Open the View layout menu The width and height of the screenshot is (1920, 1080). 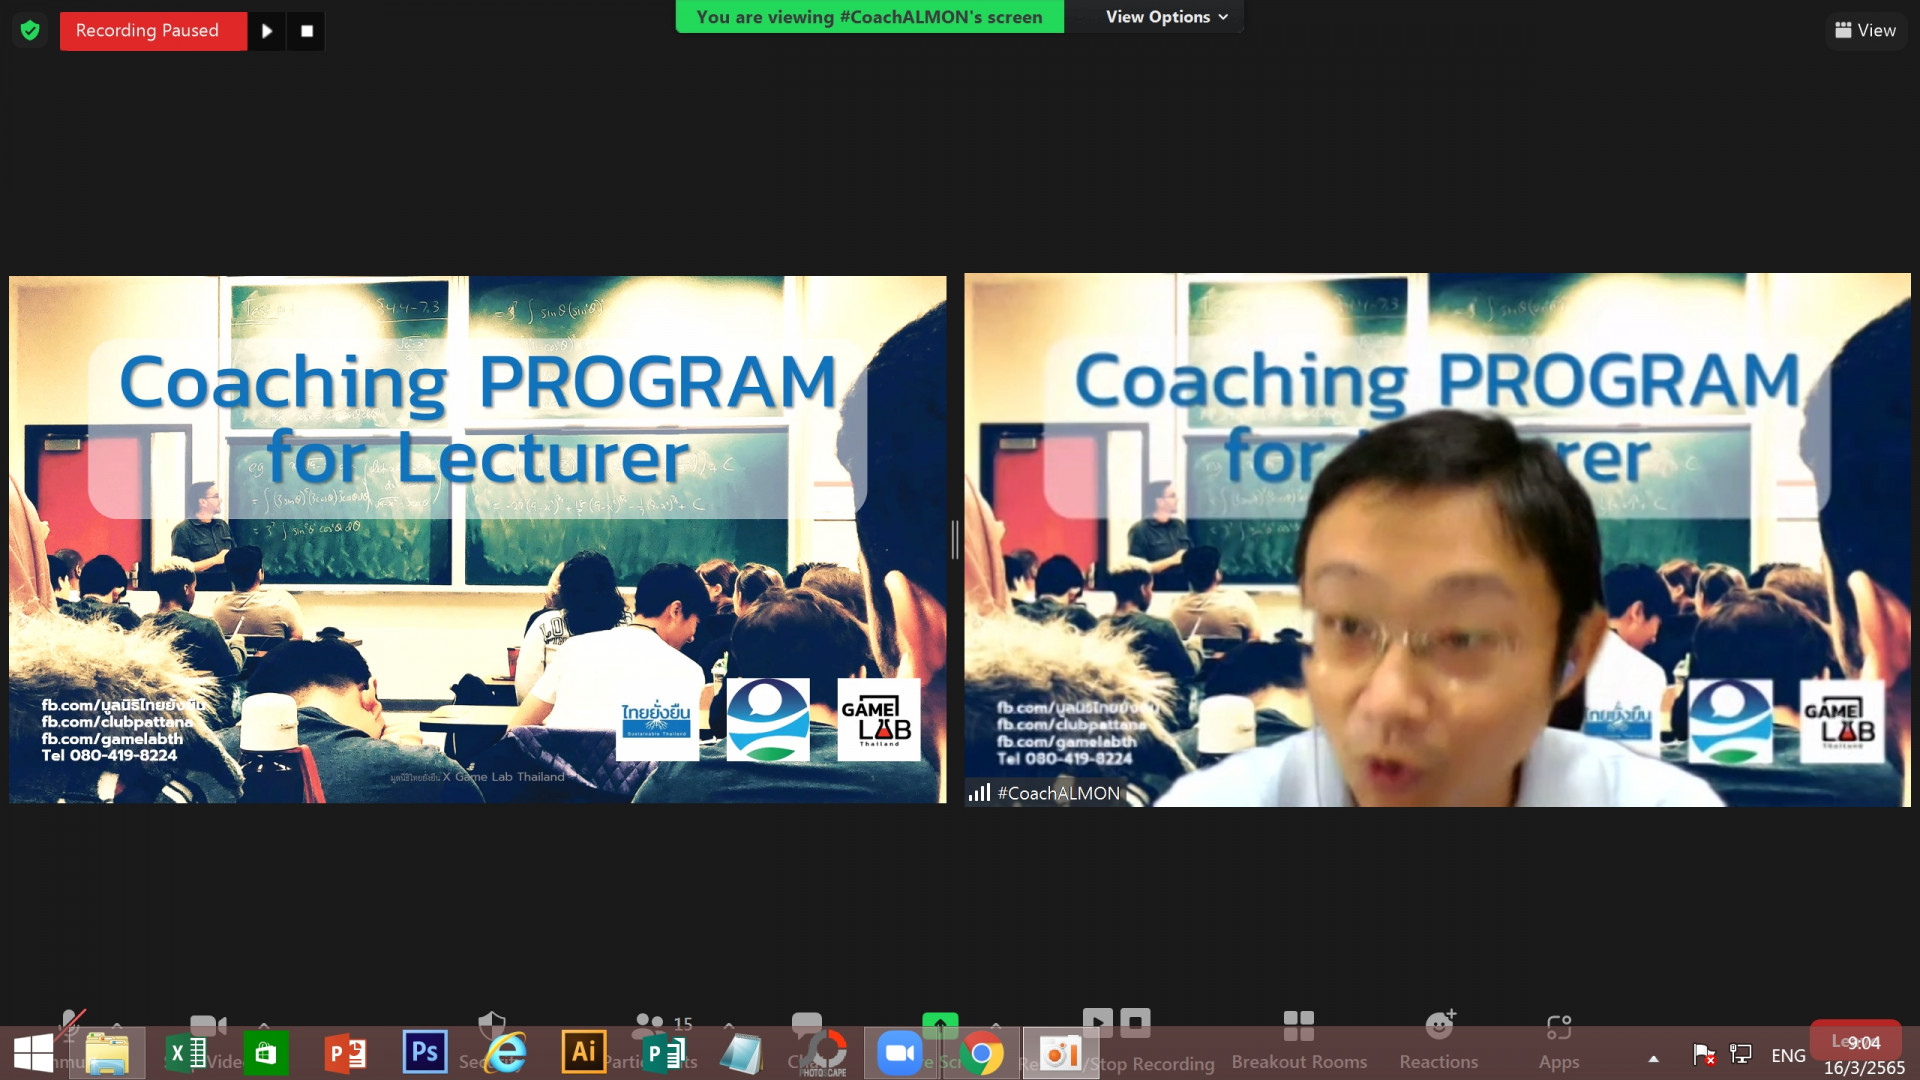click(1865, 31)
